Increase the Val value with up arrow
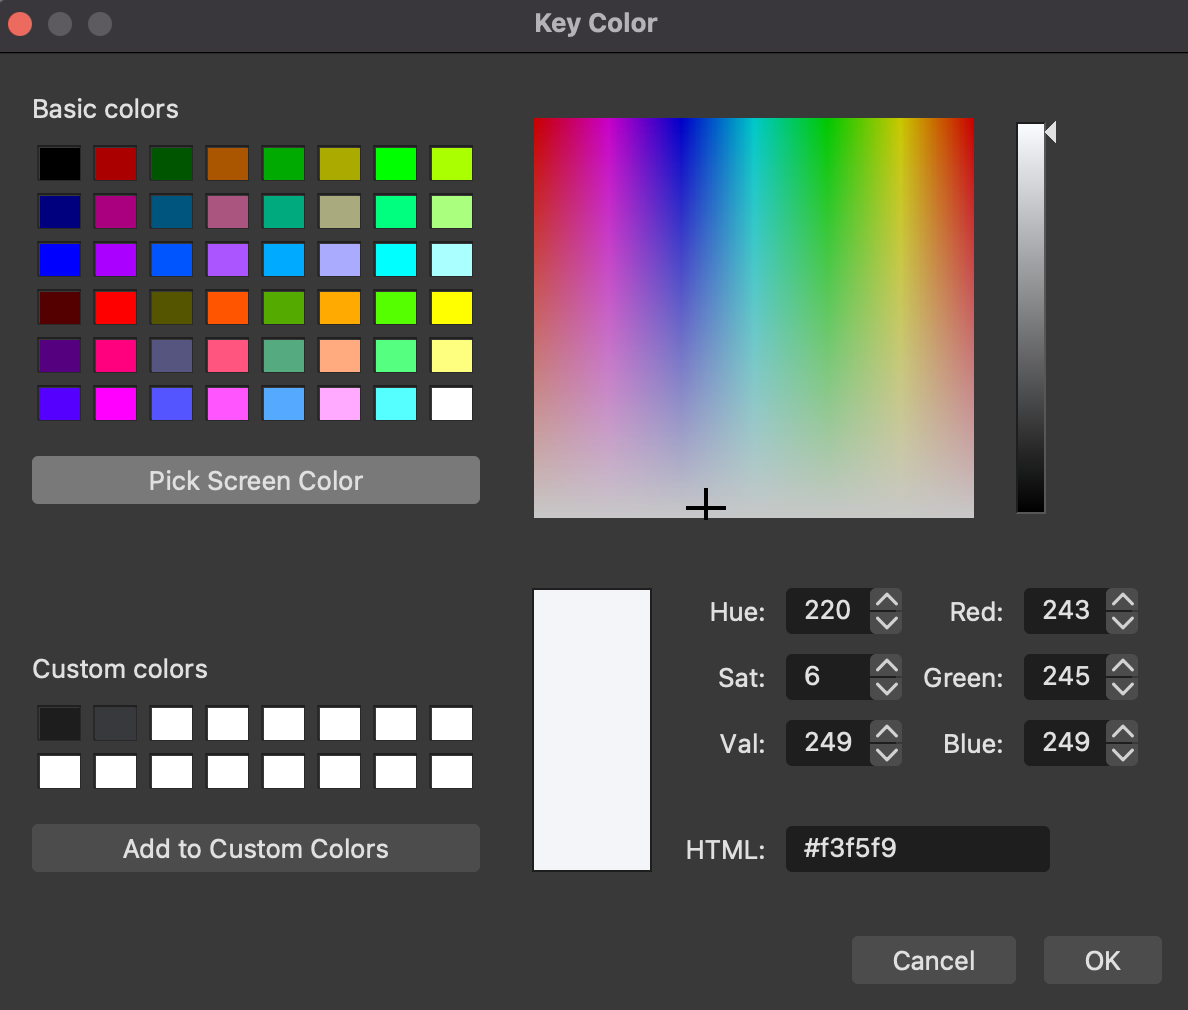The image size is (1188, 1010). (886, 732)
